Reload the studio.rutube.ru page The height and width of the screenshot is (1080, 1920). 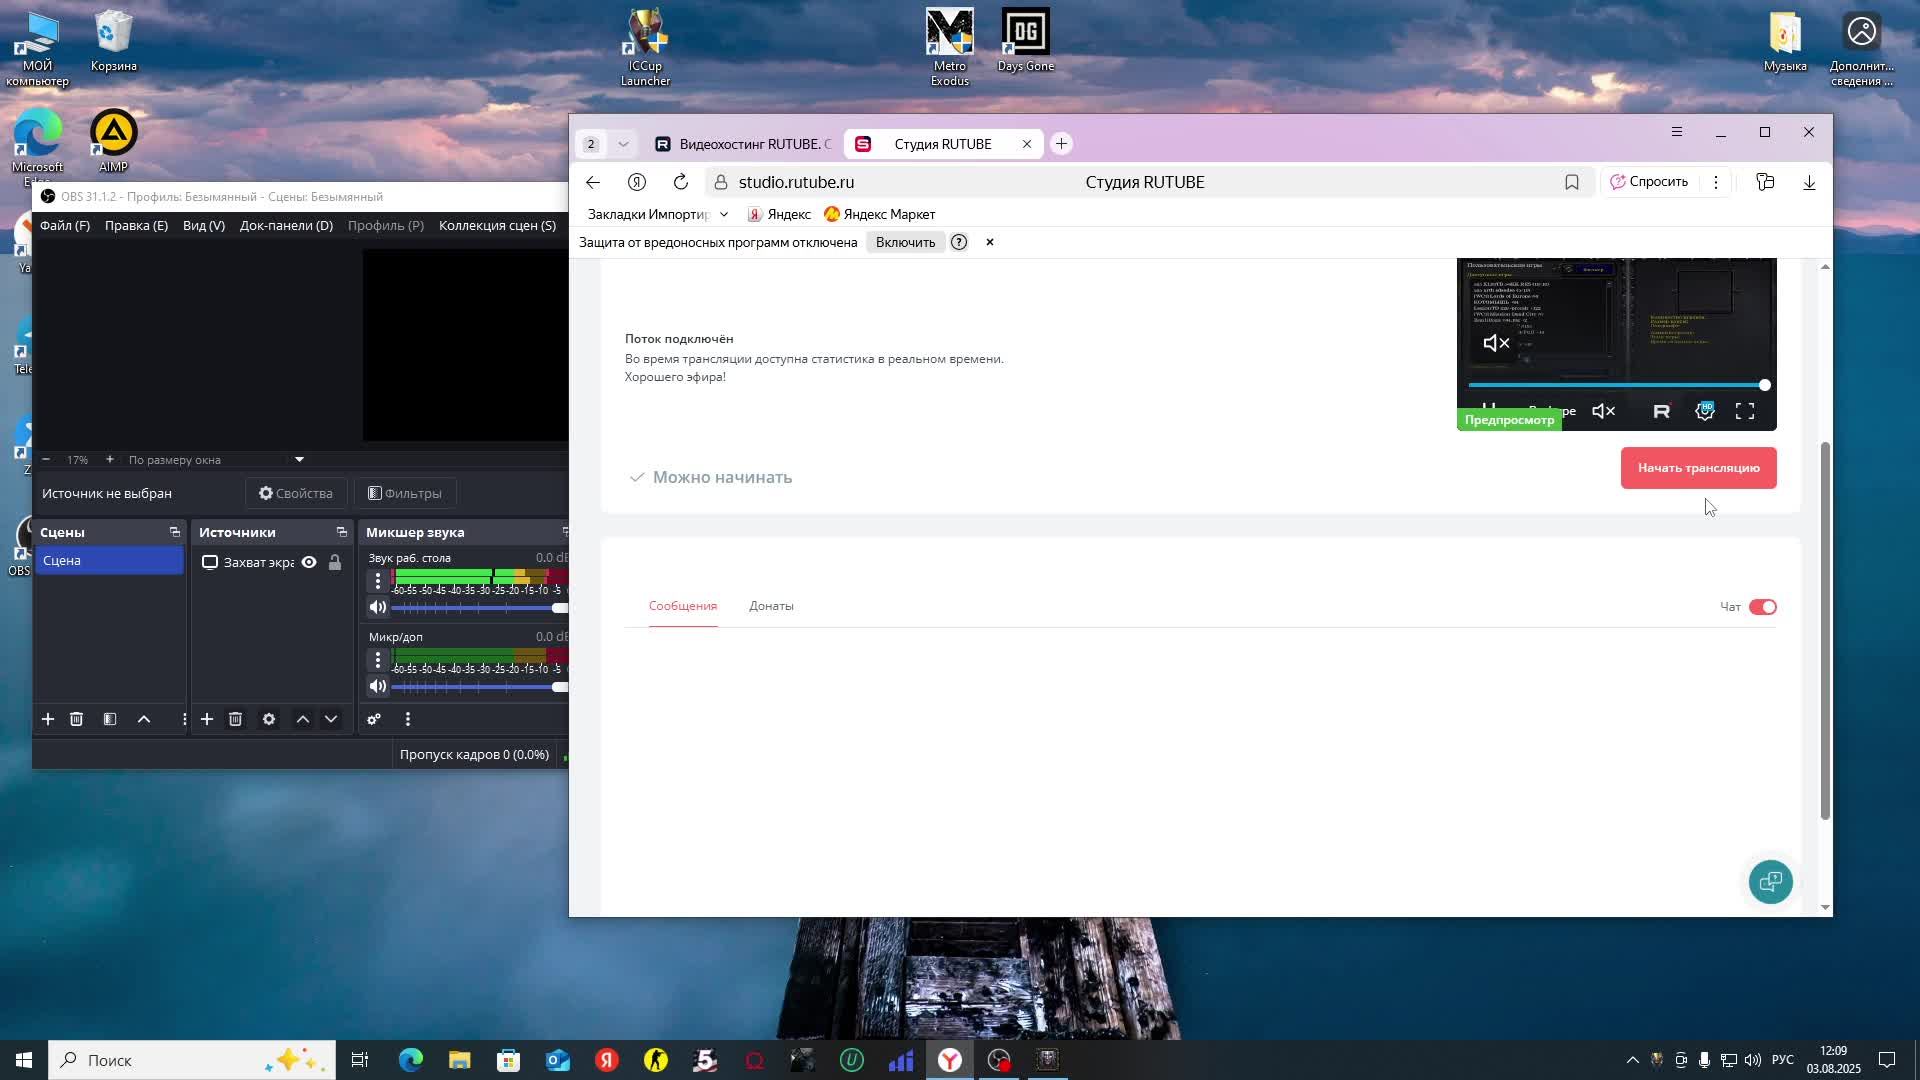coord(681,182)
